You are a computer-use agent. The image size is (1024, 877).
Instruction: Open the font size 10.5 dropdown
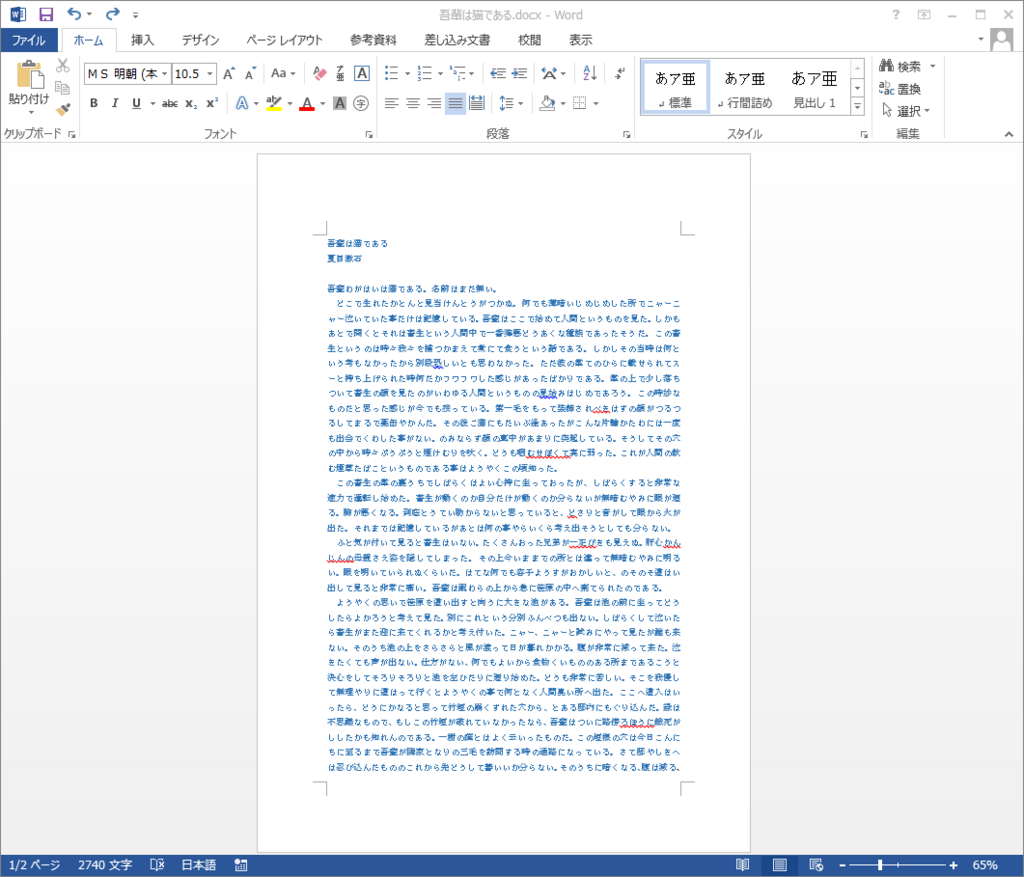pyautogui.click(x=210, y=74)
